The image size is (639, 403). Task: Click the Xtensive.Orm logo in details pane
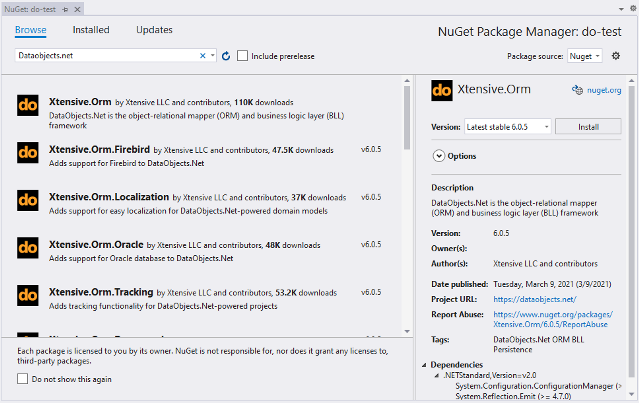click(442, 90)
